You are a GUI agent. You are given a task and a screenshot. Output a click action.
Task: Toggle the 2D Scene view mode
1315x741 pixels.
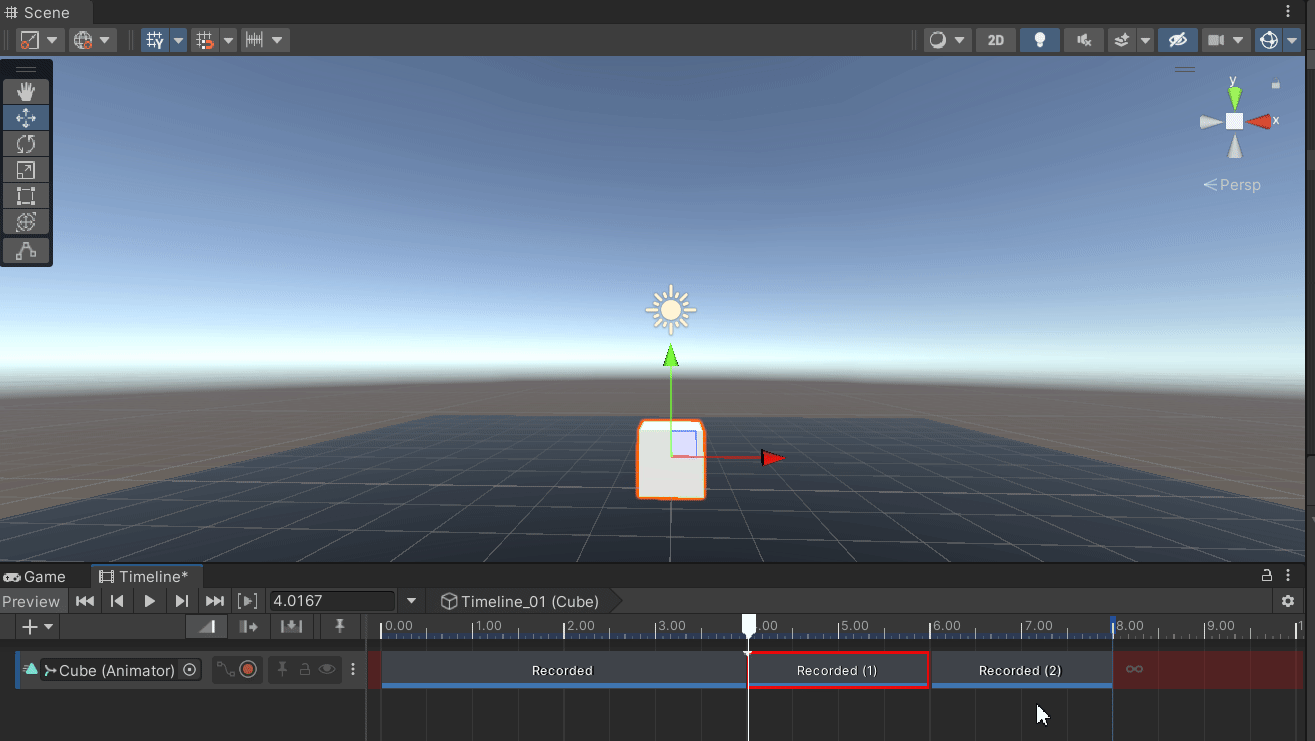[x=995, y=40]
